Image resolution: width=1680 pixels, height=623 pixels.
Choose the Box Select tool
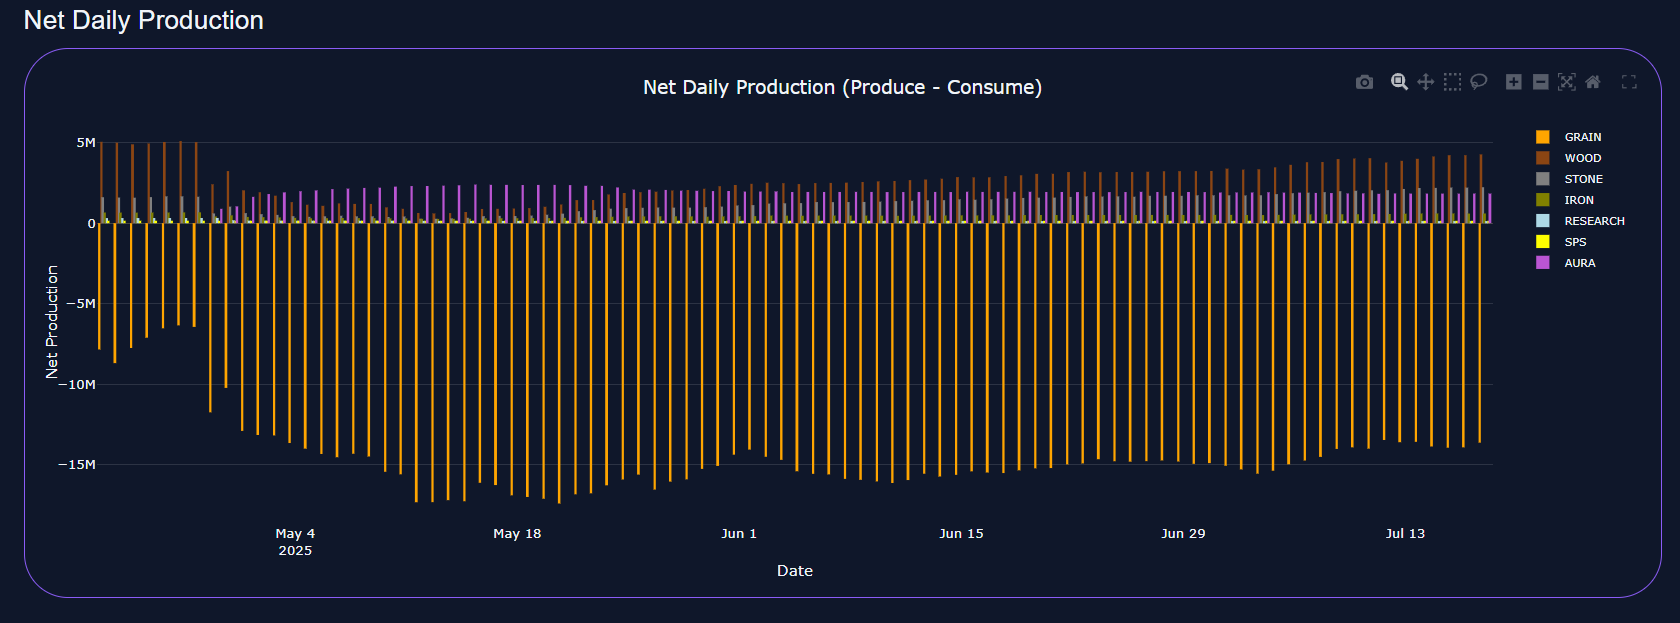[1452, 82]
